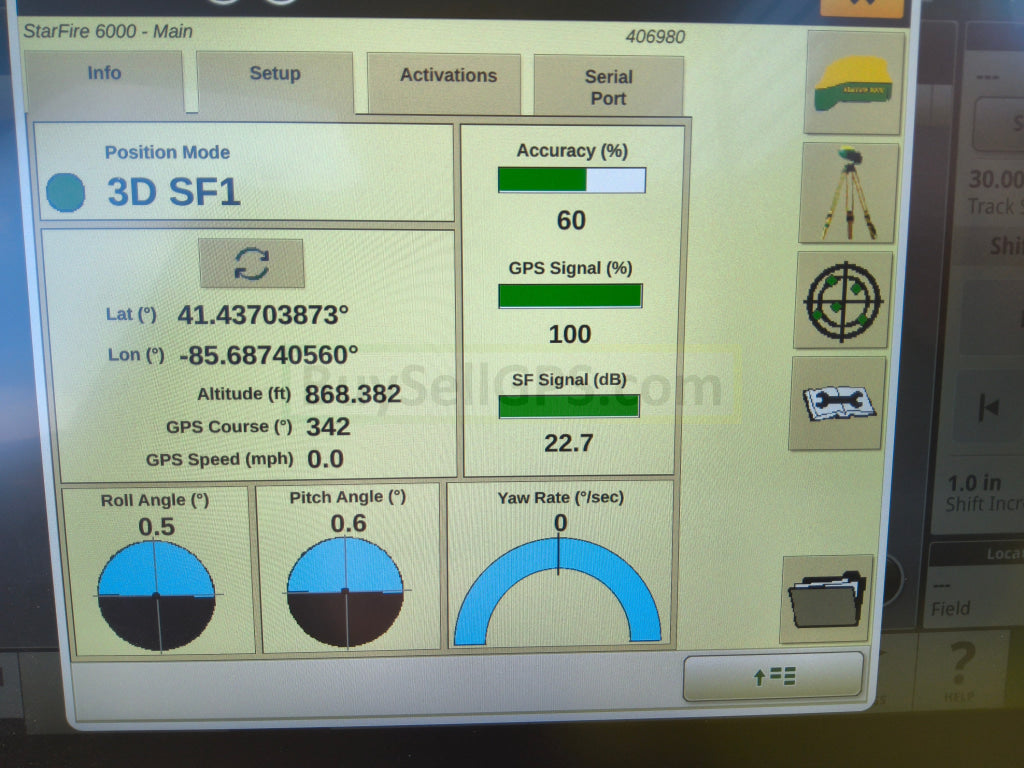Open the wrench diagnostics manual icon
The height and width of the screenshot is (768, 1024).
(837, 404)
